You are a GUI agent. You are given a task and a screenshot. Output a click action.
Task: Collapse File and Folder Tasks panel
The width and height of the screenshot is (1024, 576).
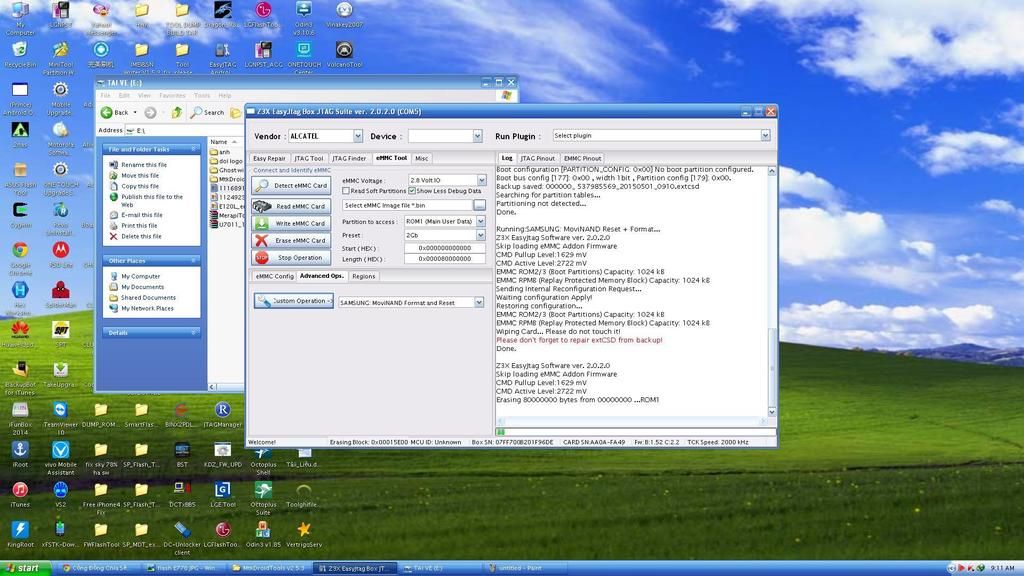pyautogui.click(x=193, y=150)
